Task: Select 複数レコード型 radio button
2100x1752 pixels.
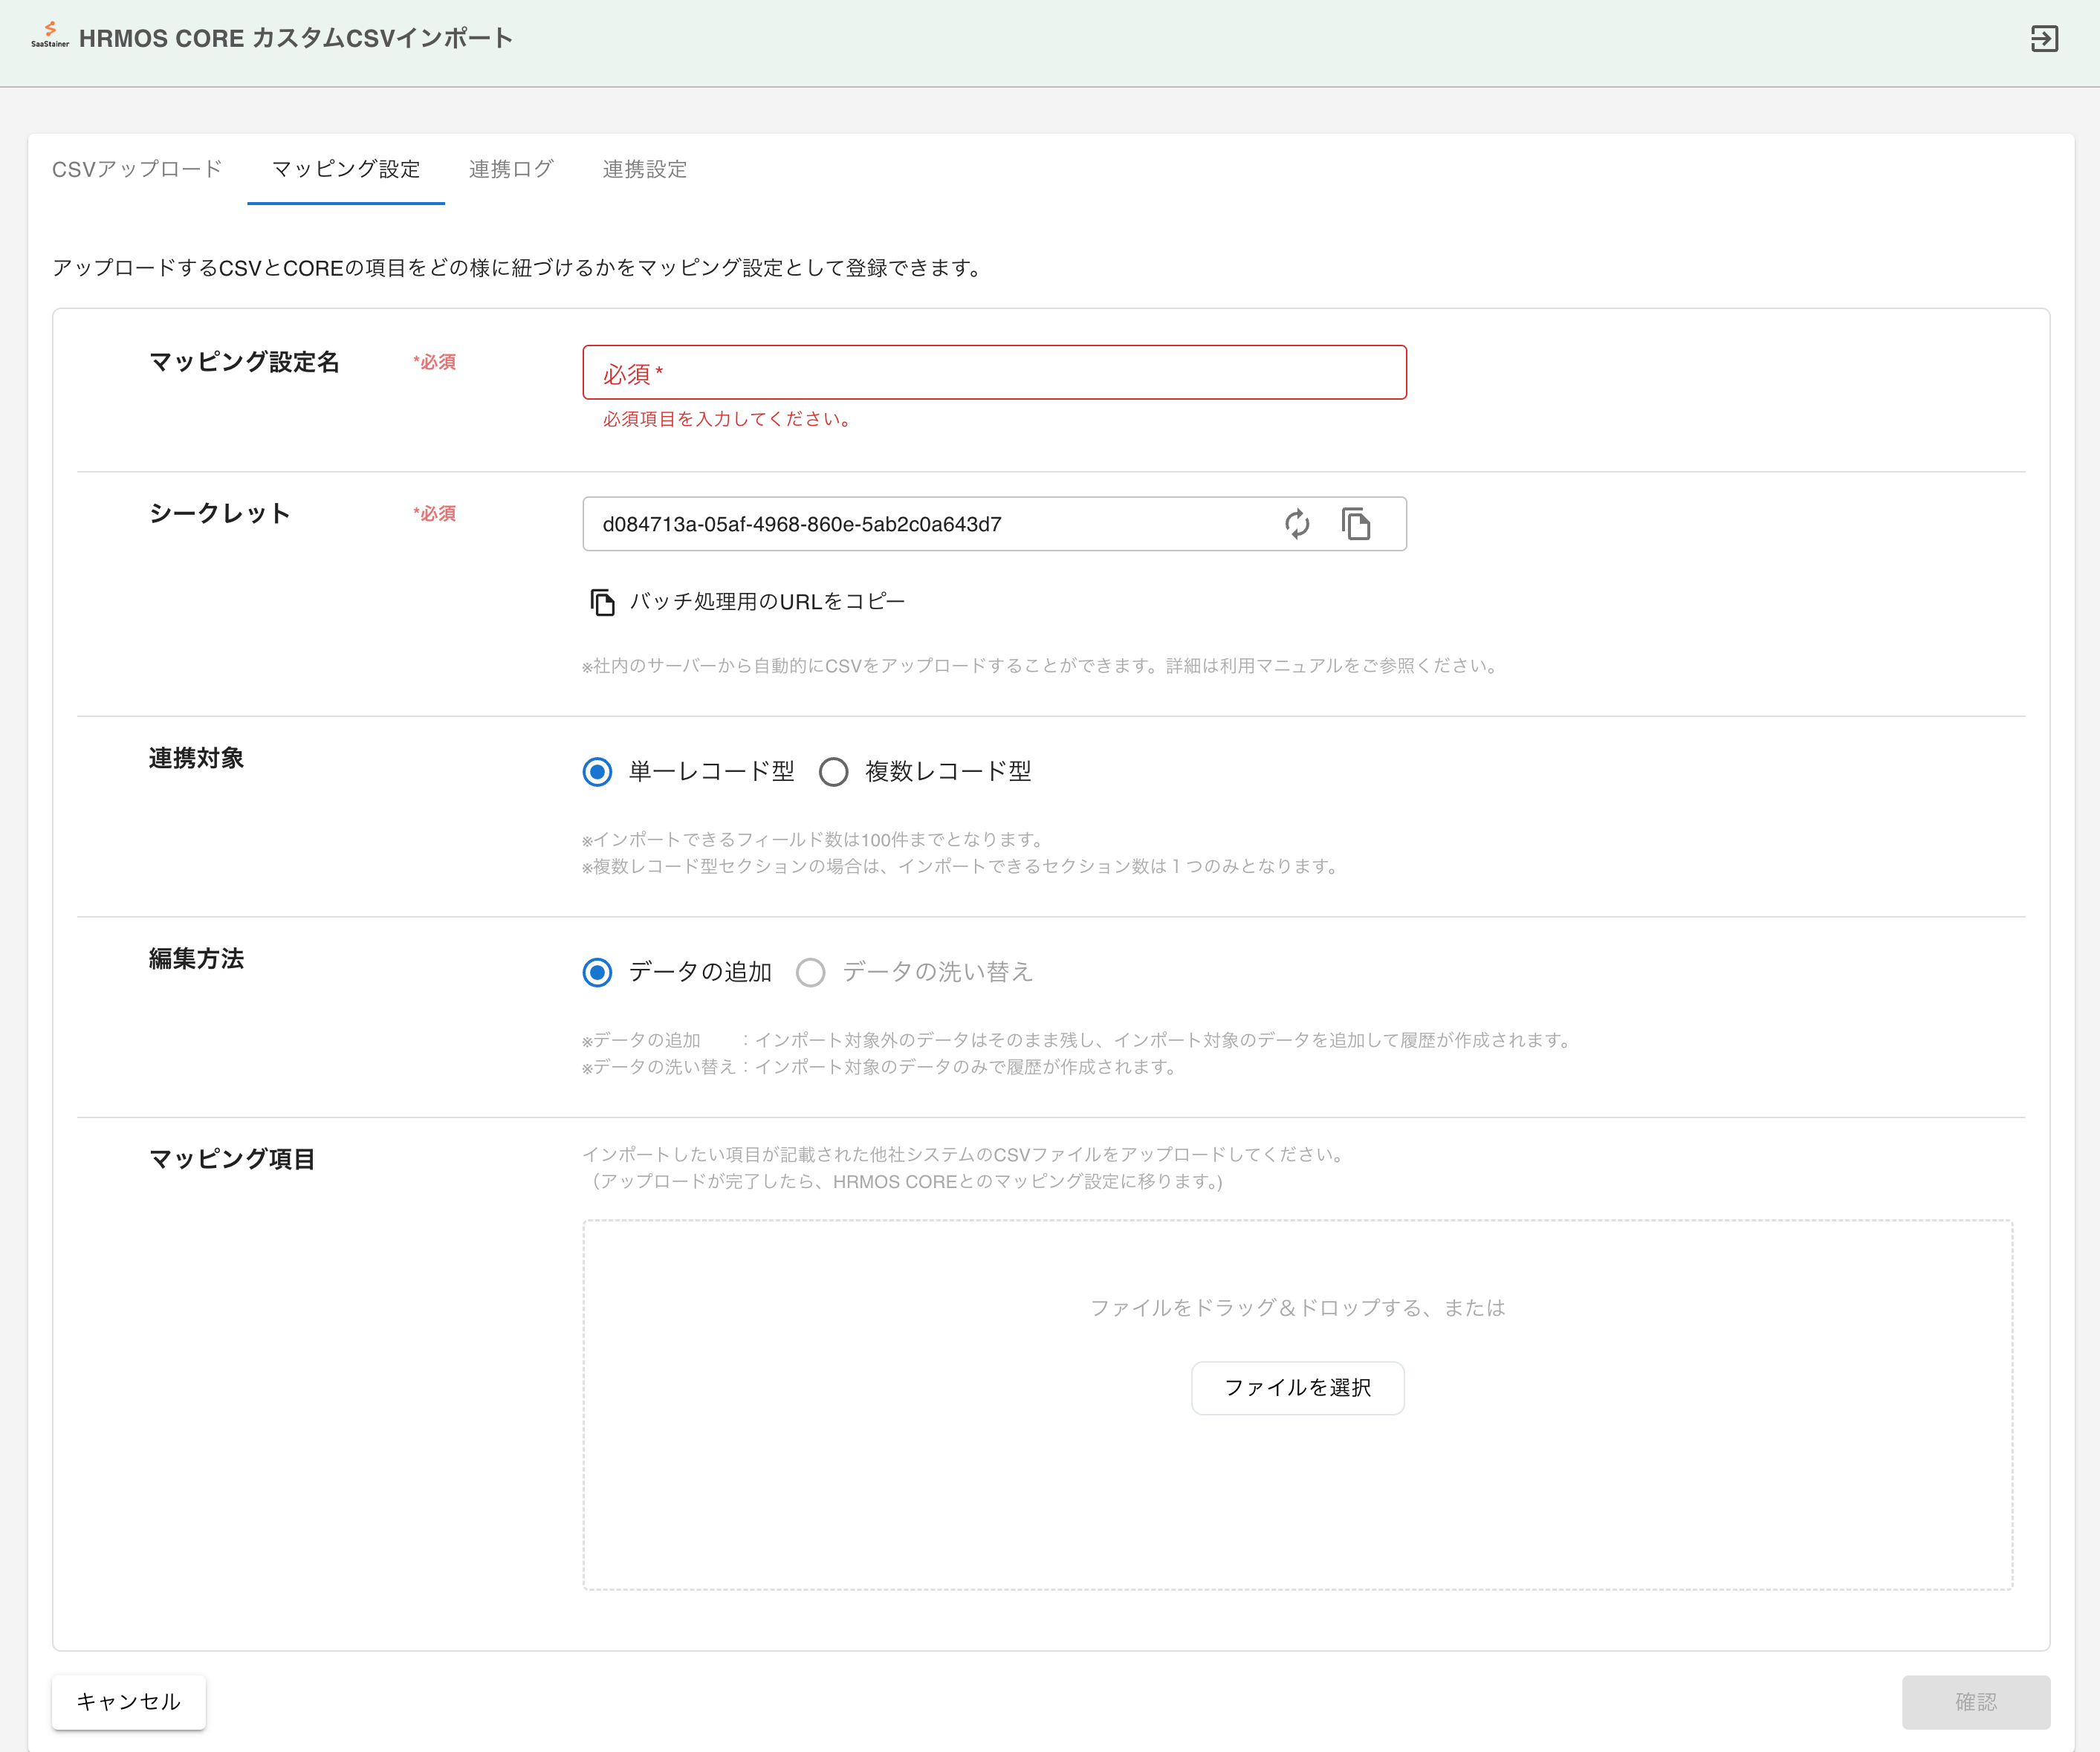Action: (x=833, y=772)
